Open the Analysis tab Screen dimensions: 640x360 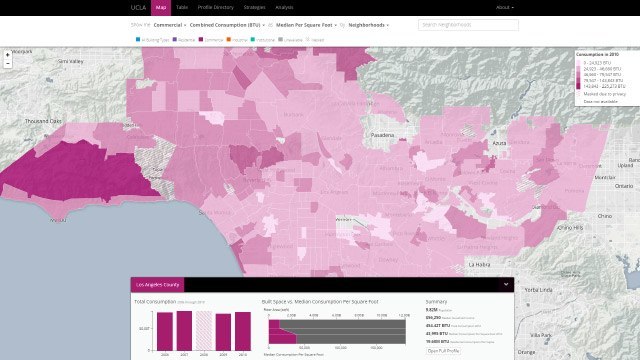[x=284, y=7]
